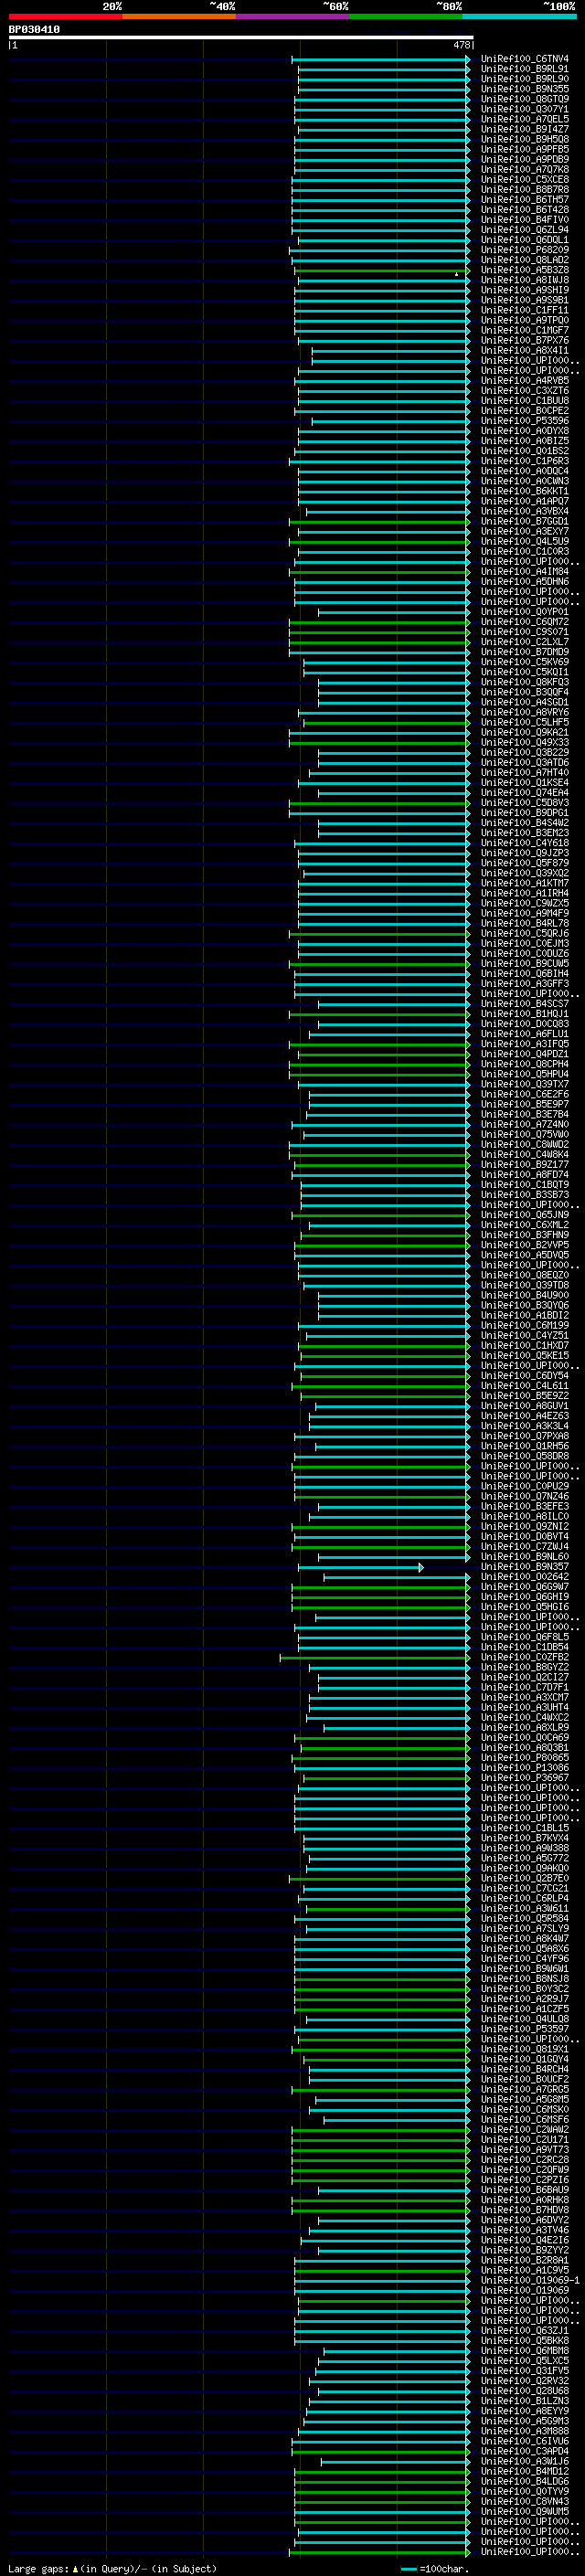The width and height of the screenshot is (585, 2576).
Task: Click the query name BP030410
Action: (34, 30)
